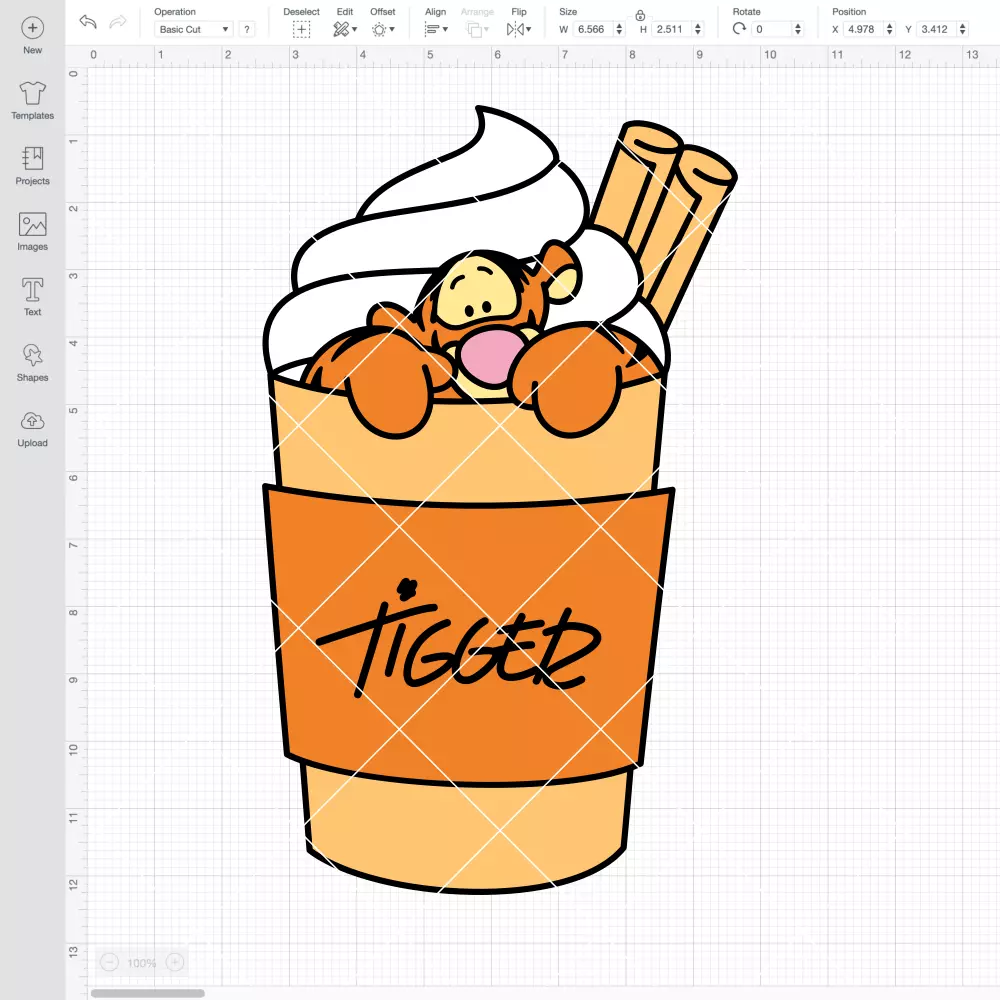Open the Align options menu
This screenshot has width=1000, height=1000.
tap(436, 29)
